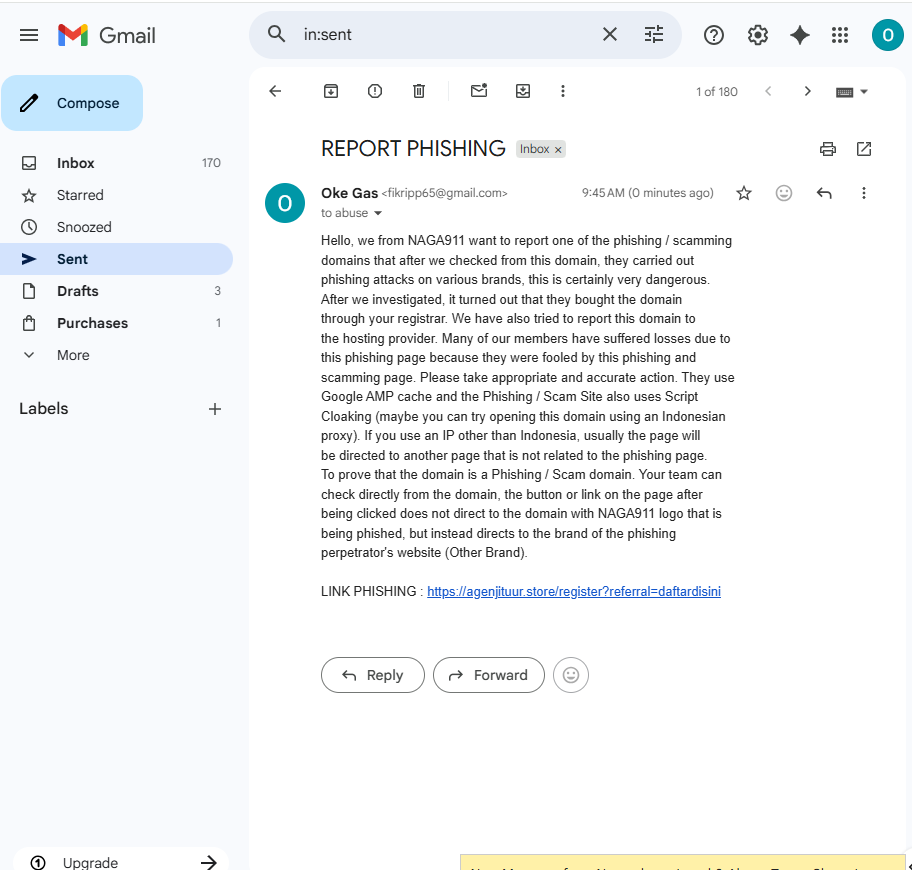Reply using the header arrow icon

click(x=824, y=193)
